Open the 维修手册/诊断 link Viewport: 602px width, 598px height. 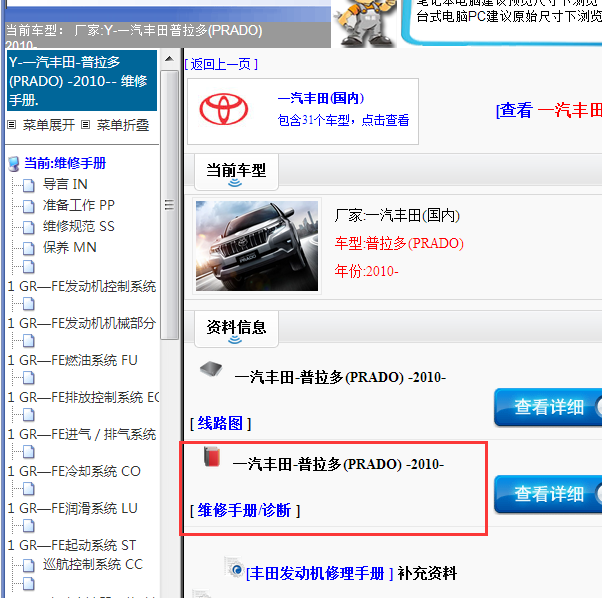pos(245,510)
